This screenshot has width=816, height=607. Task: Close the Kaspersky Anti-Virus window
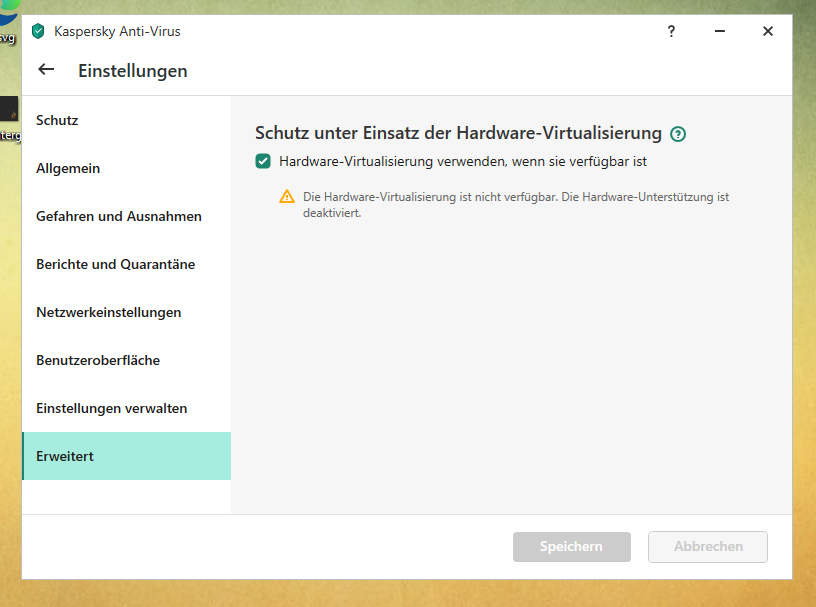click(x=768, y=31)
